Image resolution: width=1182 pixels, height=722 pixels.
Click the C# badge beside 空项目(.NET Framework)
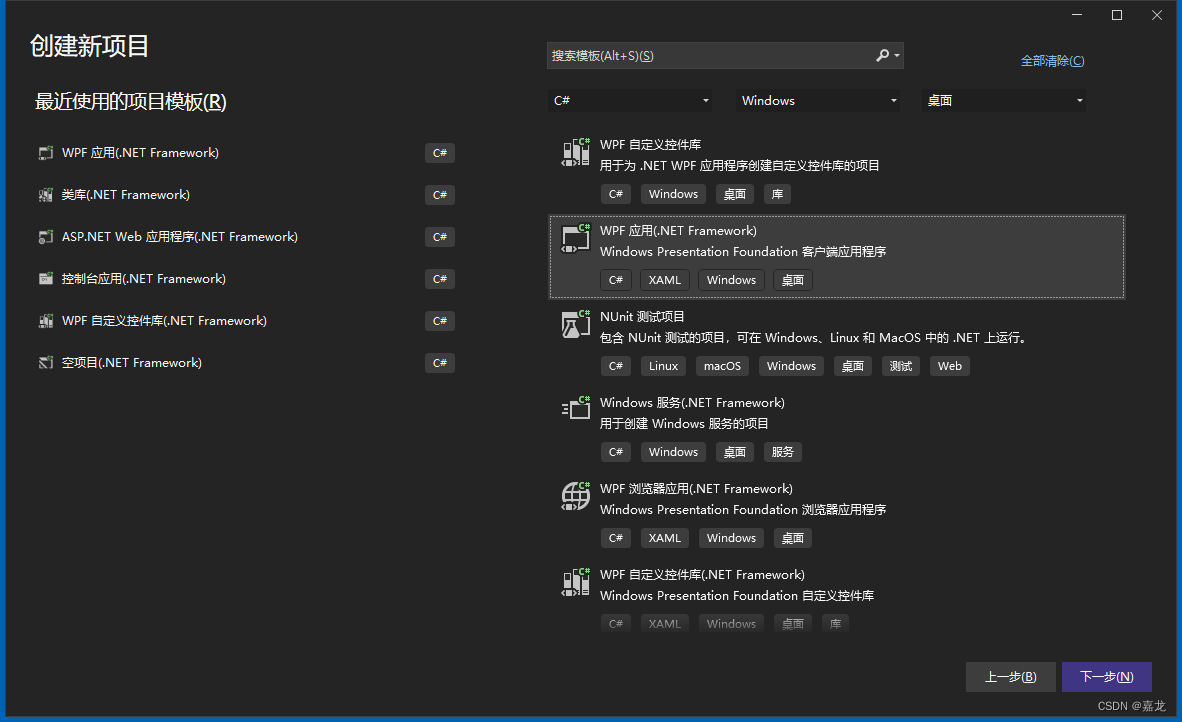(x=440, y=363)
